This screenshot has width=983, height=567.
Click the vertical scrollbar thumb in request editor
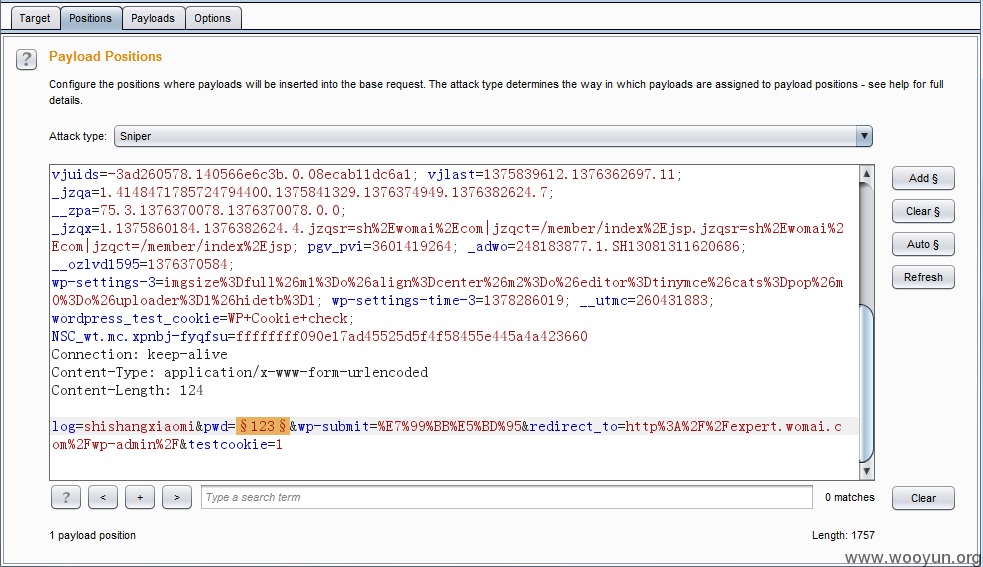[866, 383]
